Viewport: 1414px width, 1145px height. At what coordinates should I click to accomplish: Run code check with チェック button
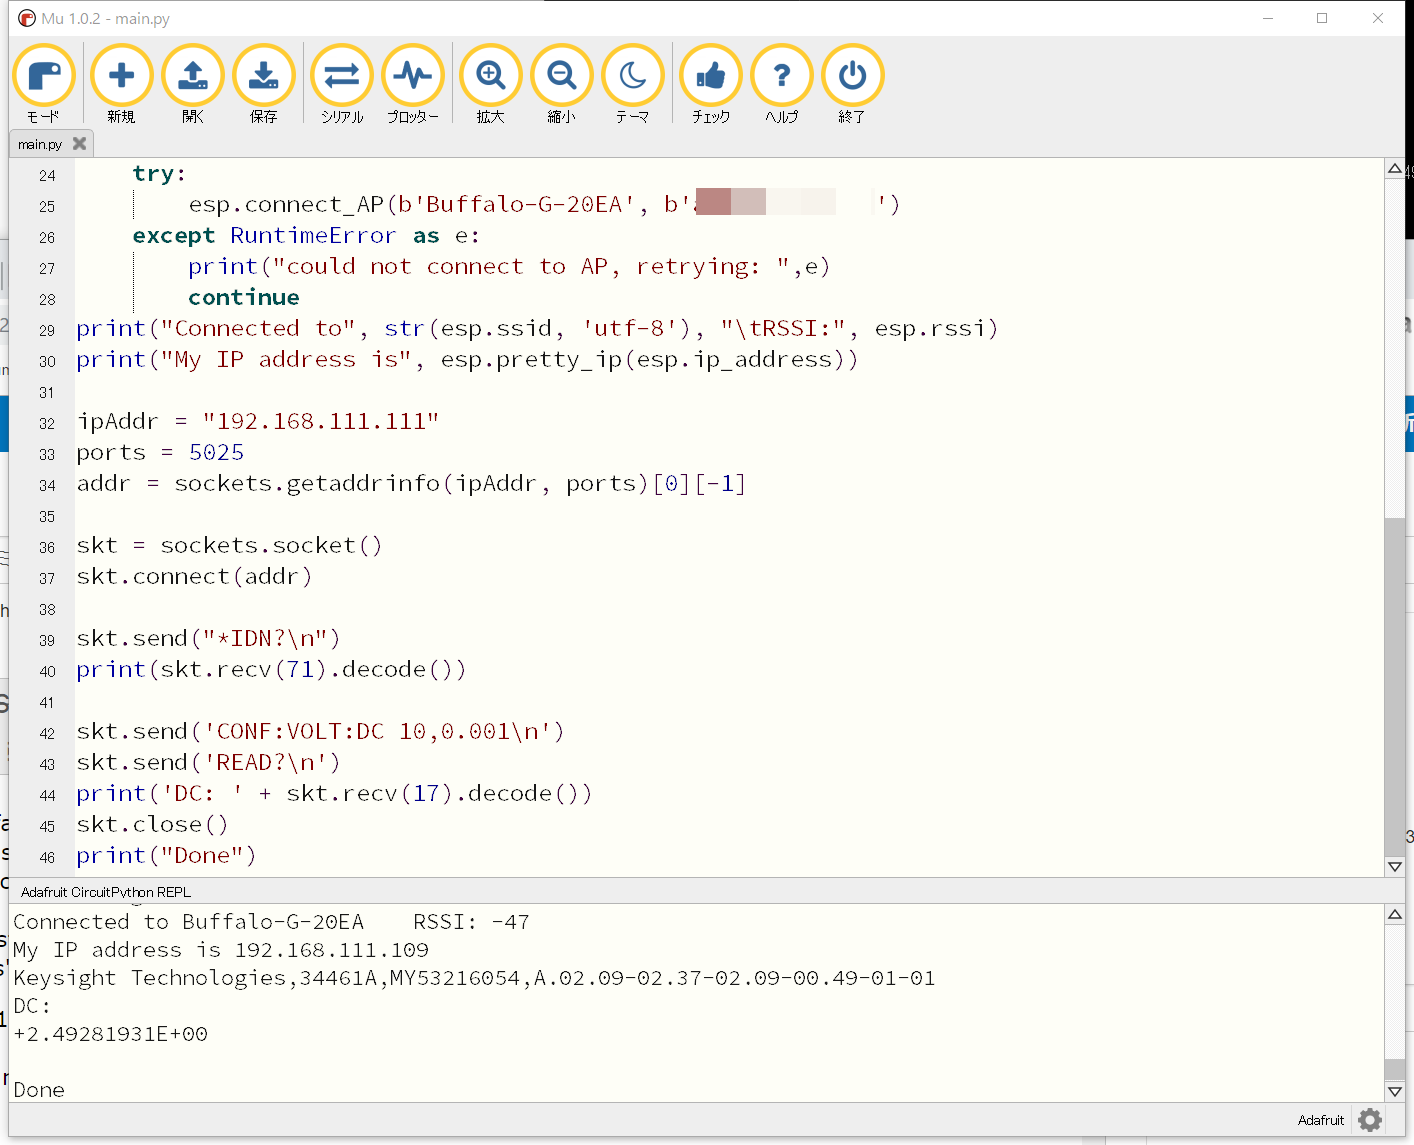(711, 84)
